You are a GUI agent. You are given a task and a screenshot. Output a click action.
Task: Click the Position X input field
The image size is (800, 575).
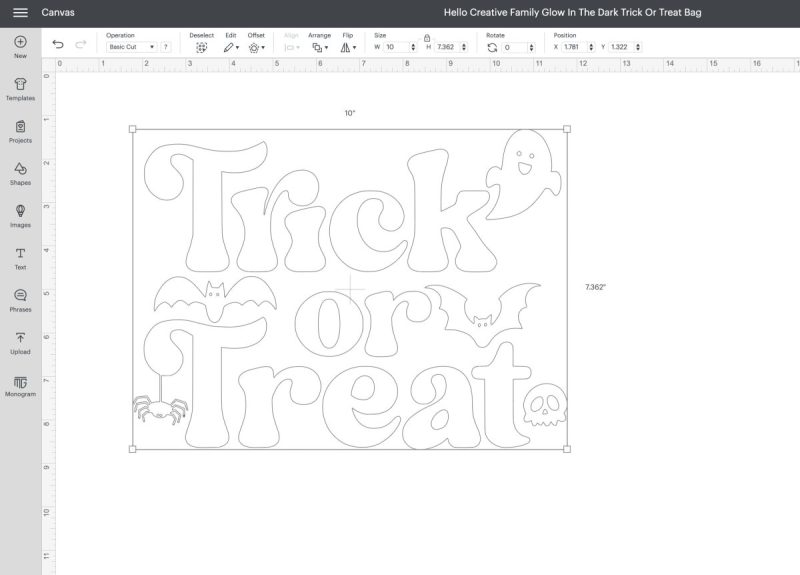coord(574,47)
